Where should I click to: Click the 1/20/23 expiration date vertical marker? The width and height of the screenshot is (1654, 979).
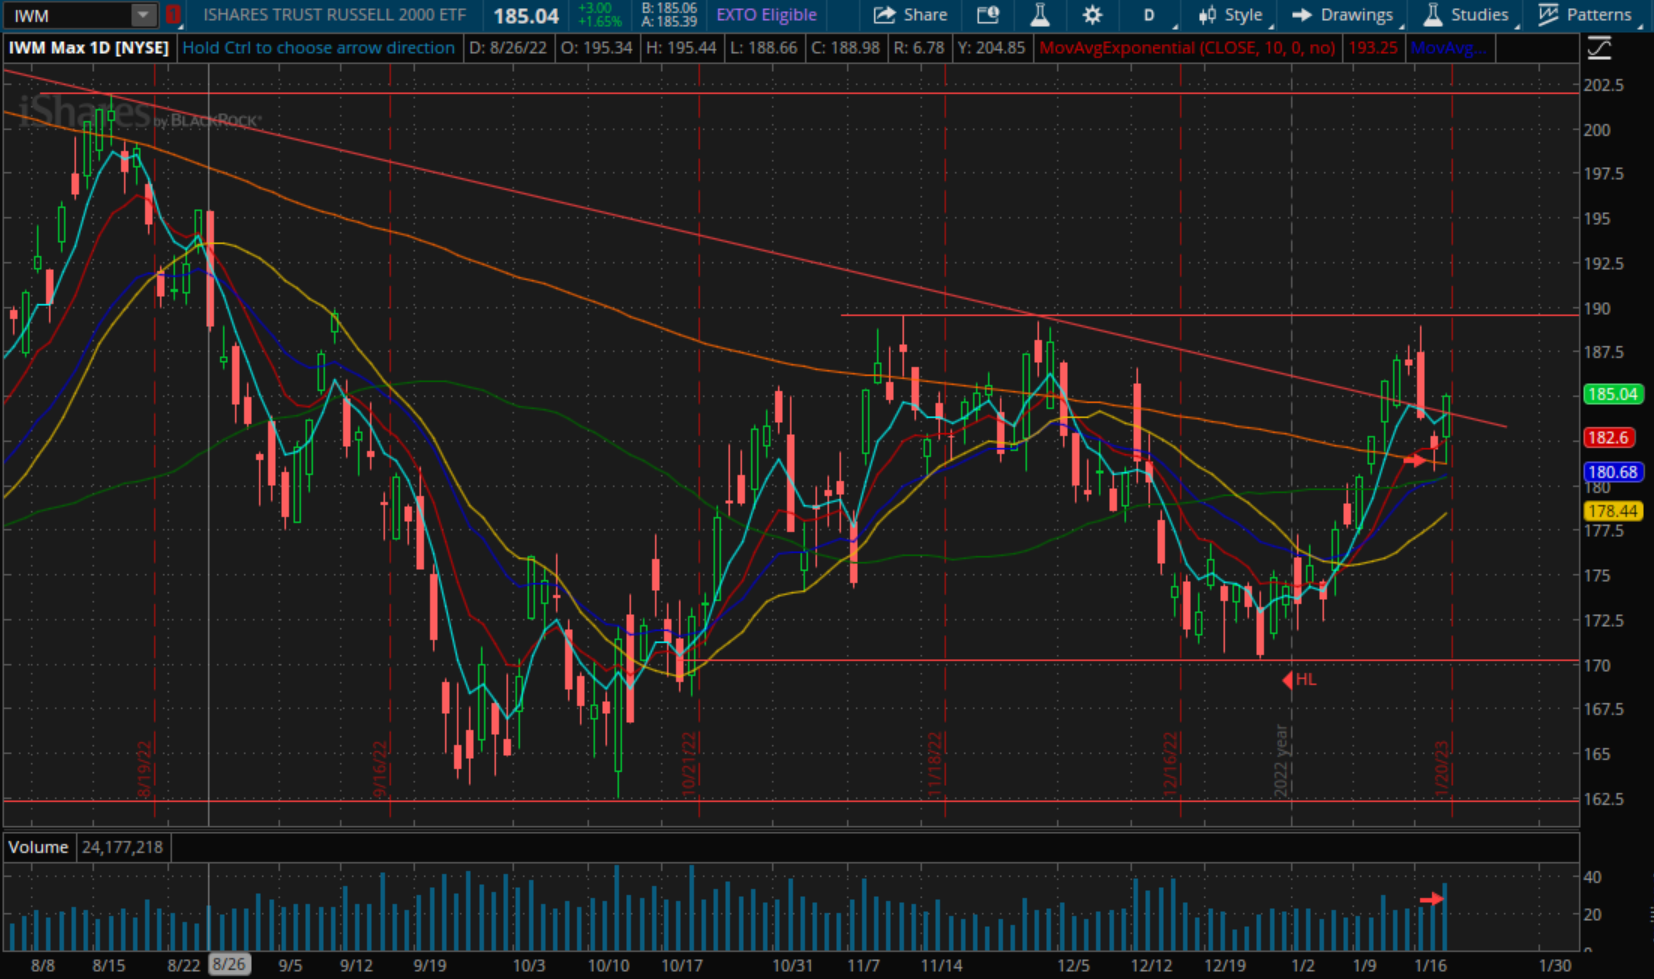(1441, 768)
